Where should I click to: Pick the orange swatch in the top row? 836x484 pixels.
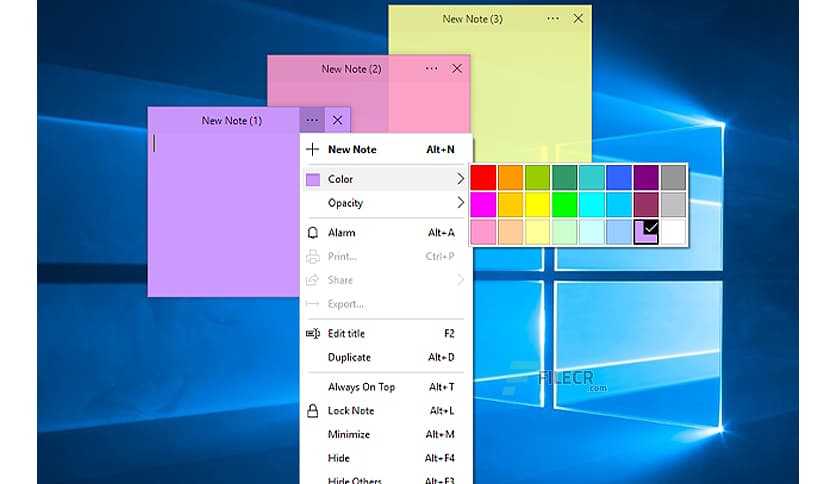[511, 178]
